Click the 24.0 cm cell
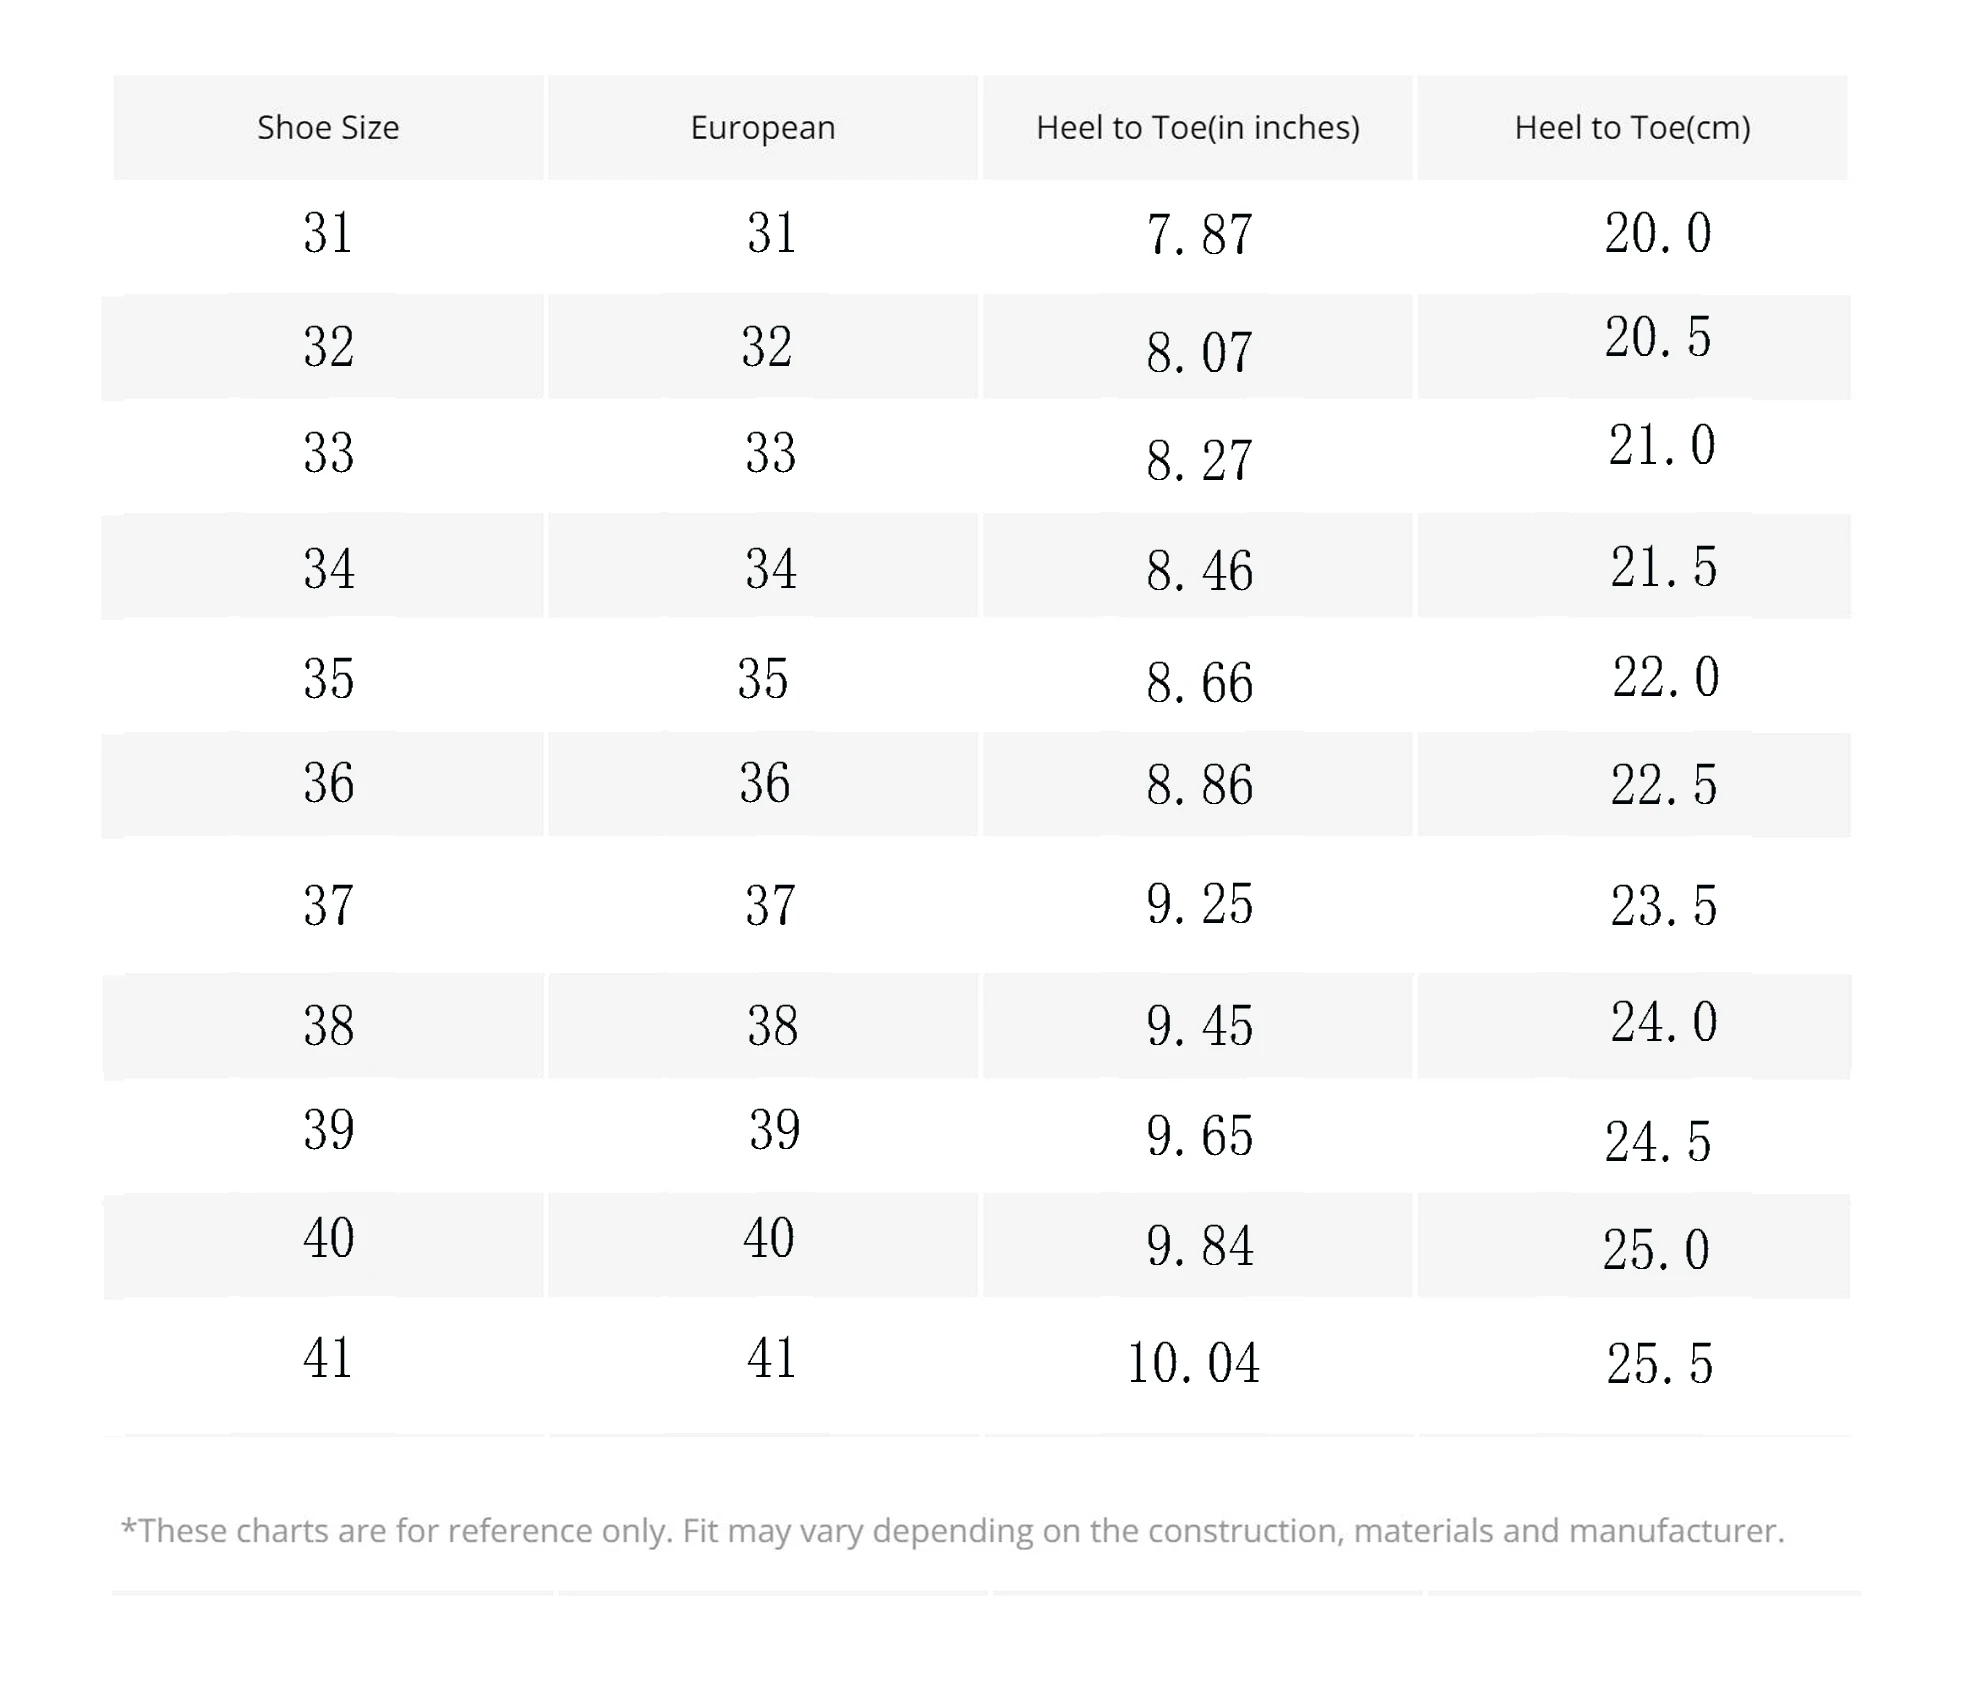 pos(1662,1022)
